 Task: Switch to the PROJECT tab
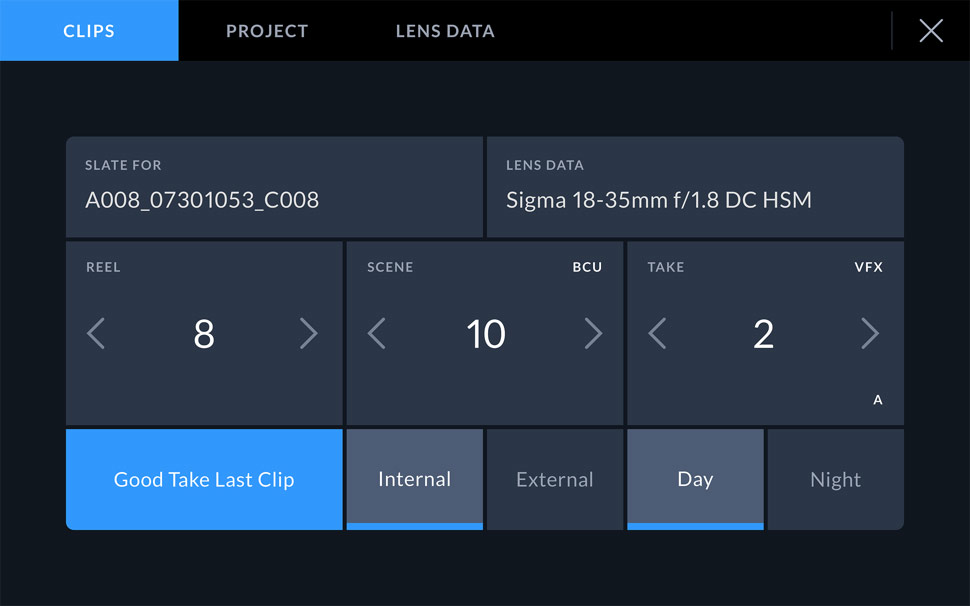point(266,30)
